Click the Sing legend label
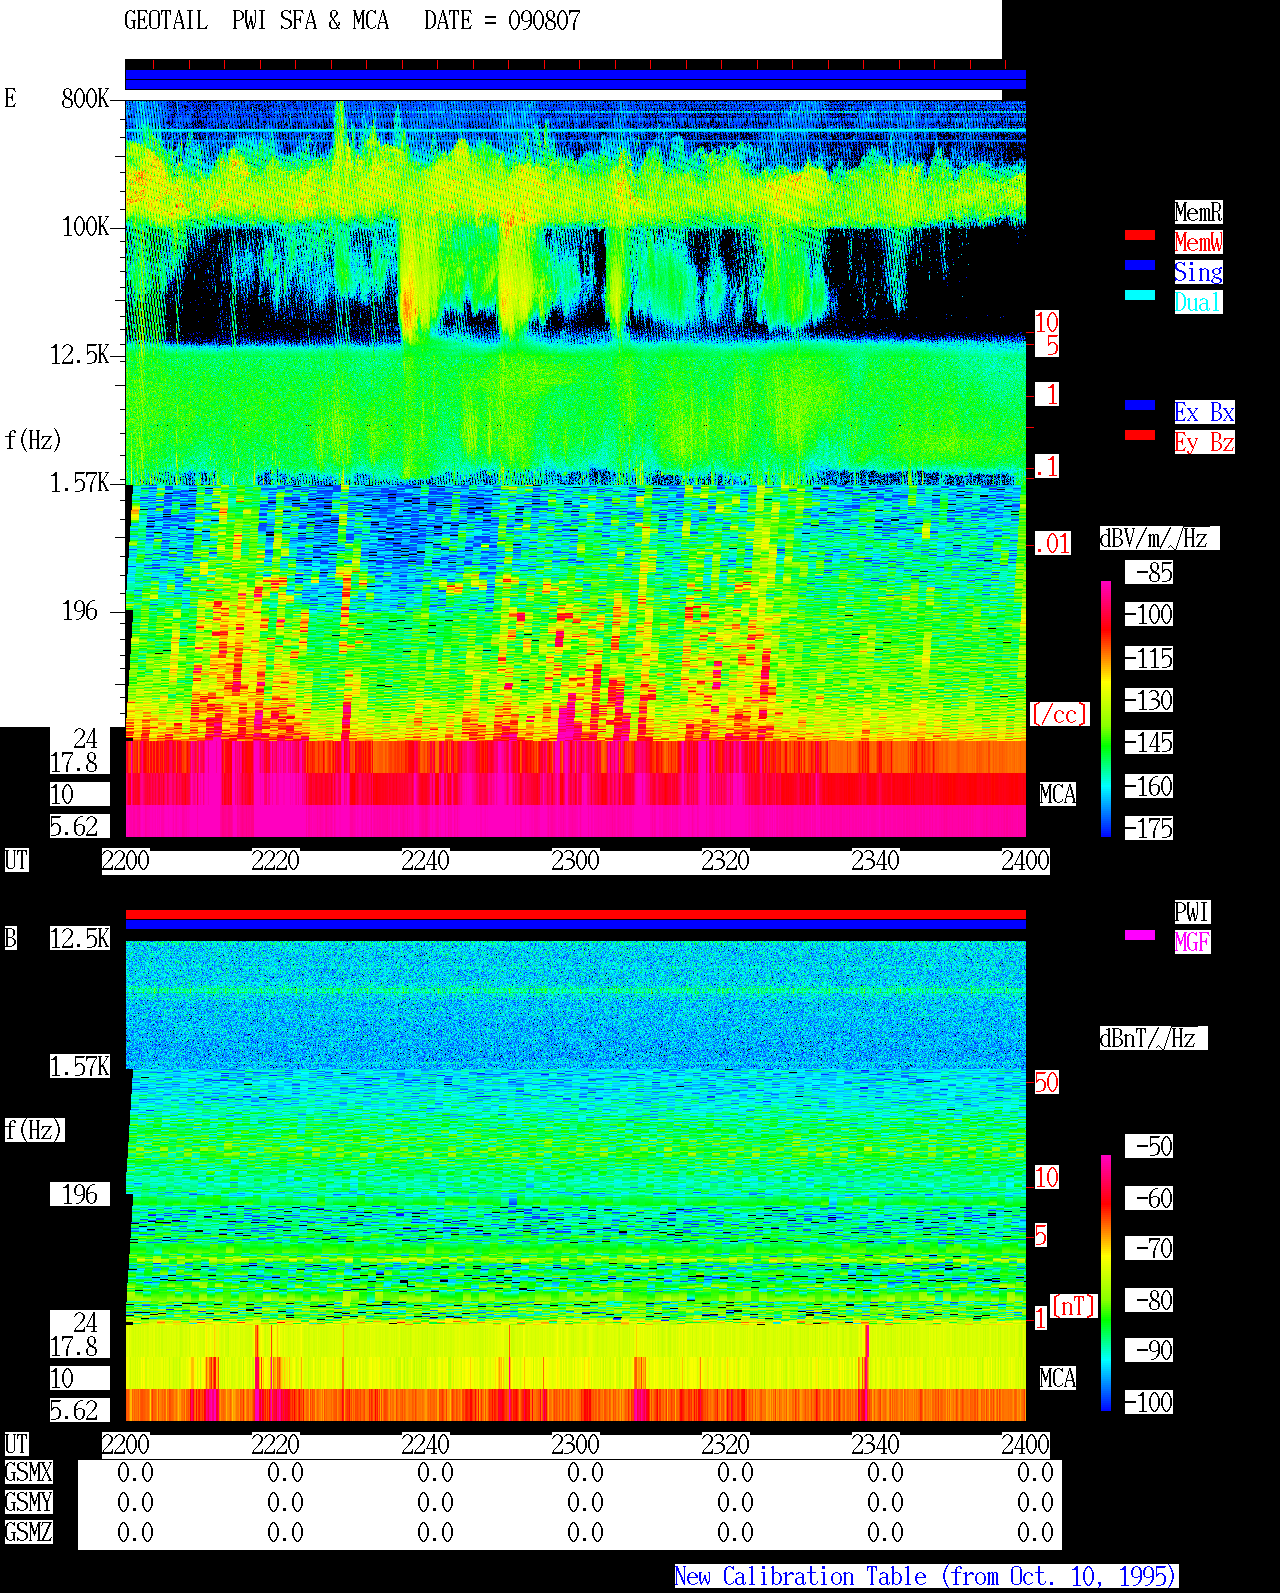The width and height of the screenshot is (1280, 1593). click(x=1198, y=272)
